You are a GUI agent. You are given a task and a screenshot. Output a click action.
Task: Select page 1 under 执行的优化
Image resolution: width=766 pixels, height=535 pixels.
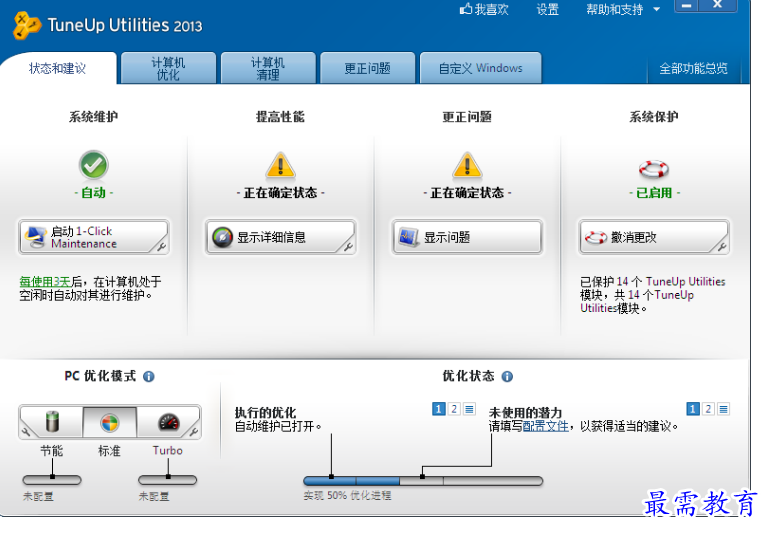coord(439,409)
